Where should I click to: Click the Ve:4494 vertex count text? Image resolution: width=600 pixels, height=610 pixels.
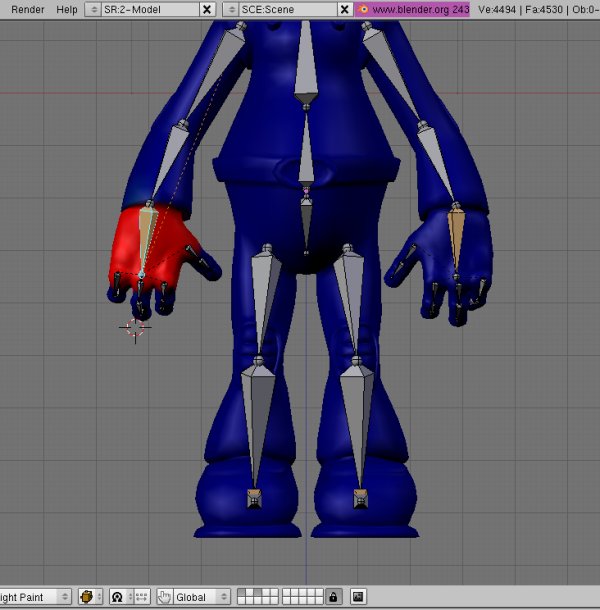(497, 9)
